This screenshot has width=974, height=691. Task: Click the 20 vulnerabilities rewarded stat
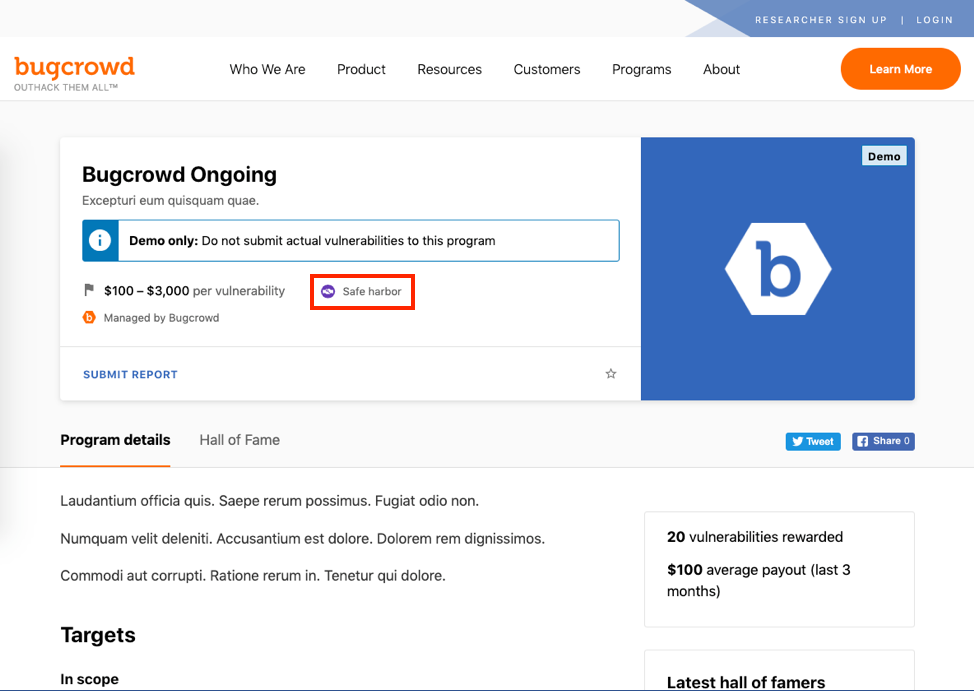[x=755, y=537]
